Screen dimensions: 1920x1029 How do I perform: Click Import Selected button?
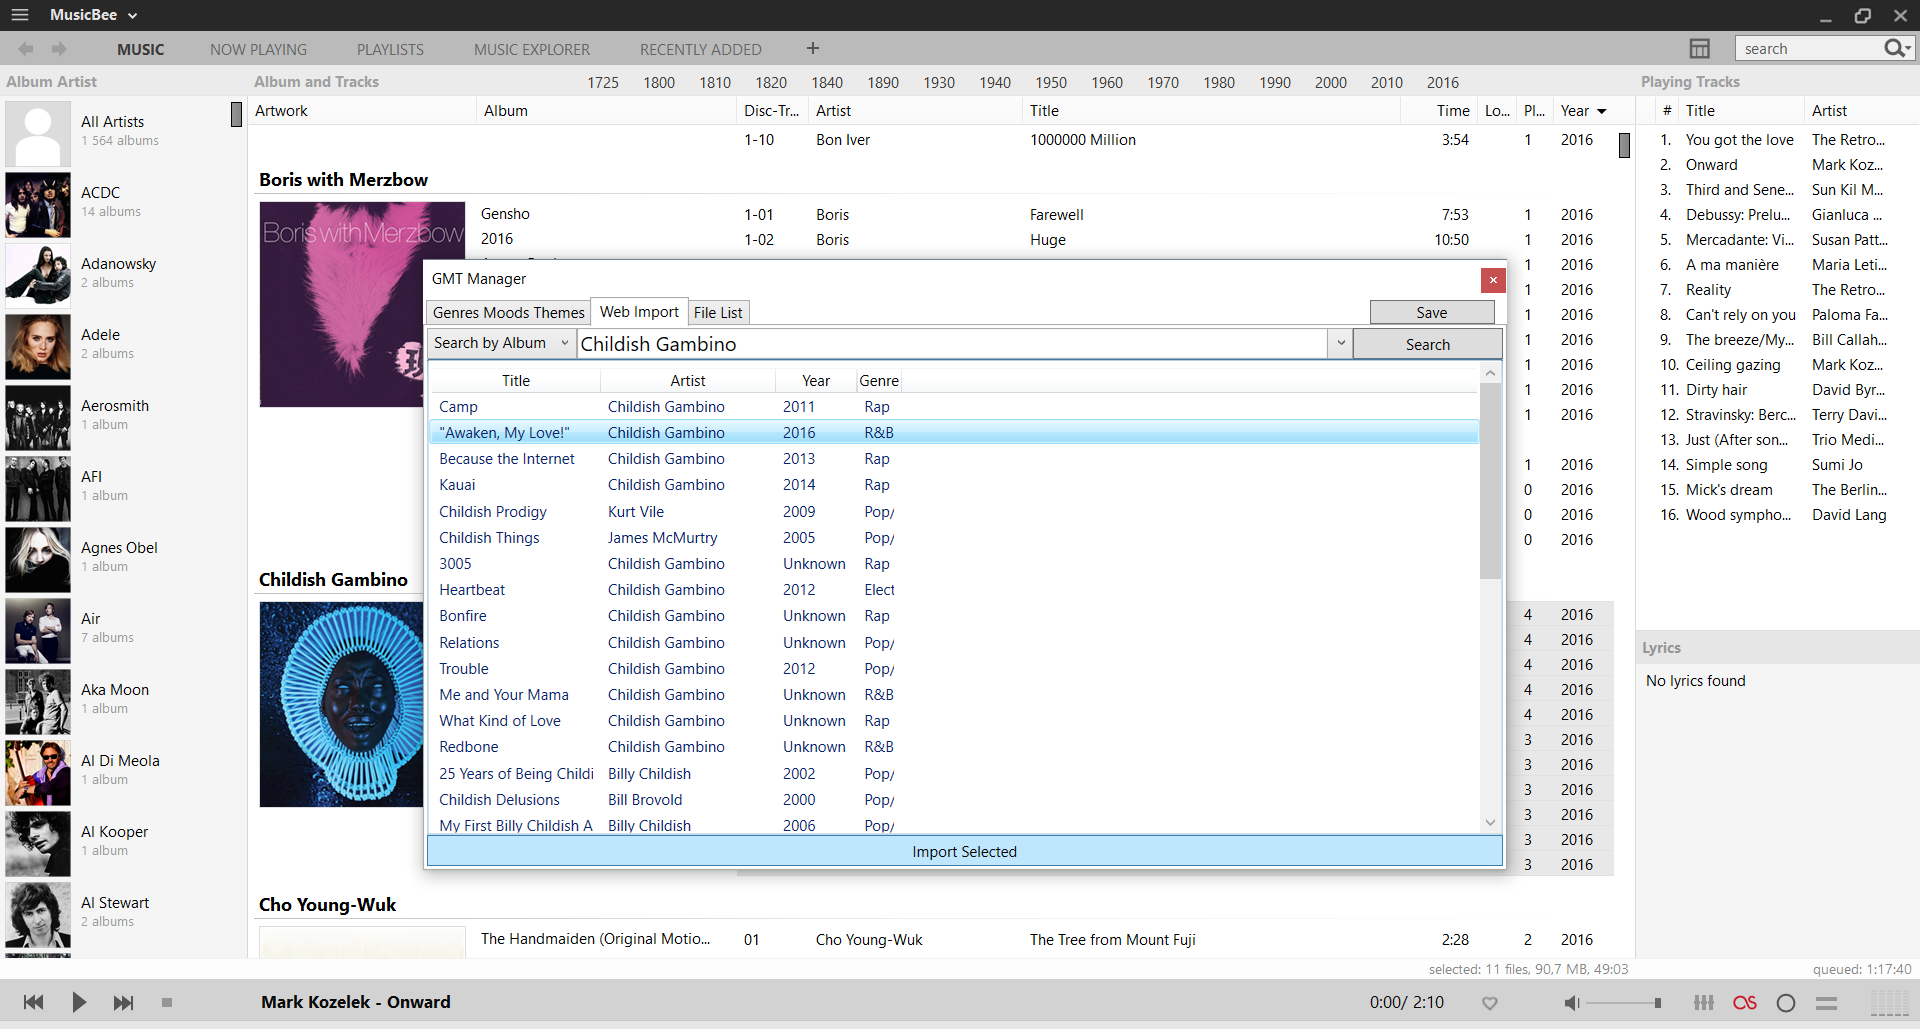click(964, 851)
